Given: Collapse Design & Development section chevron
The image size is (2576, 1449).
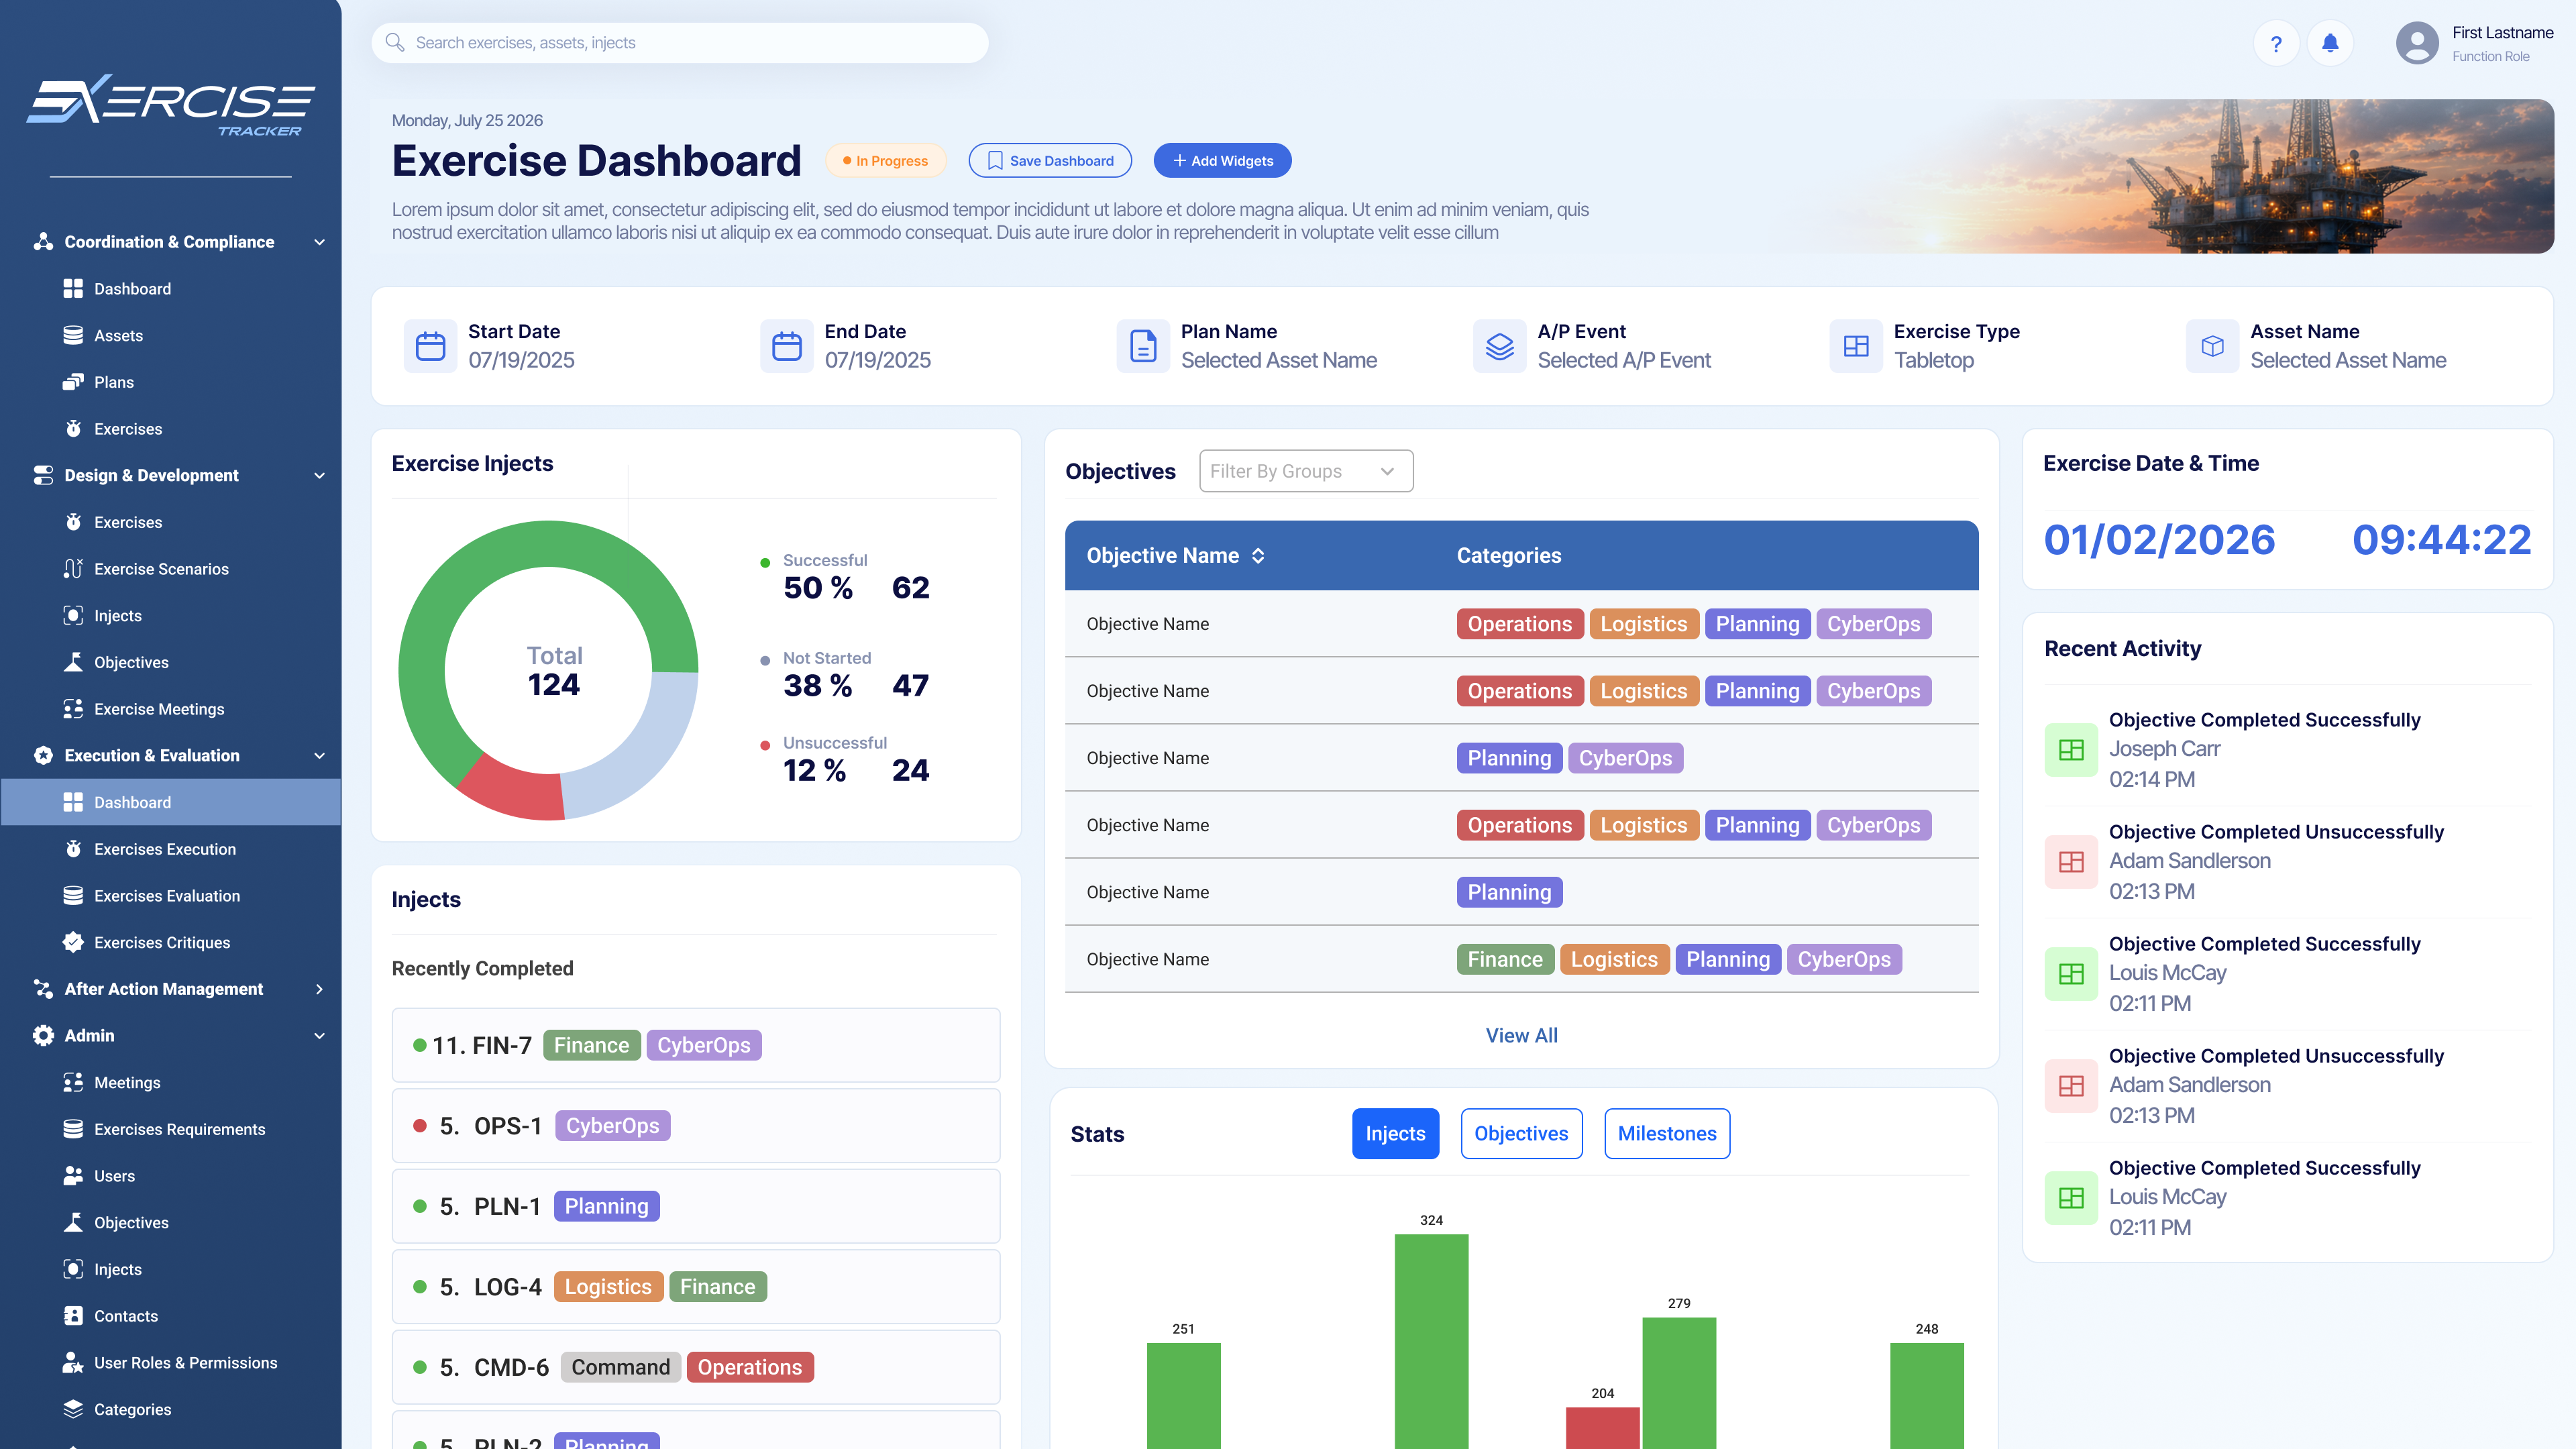Looking at the screenshot, I should click(319, 475).
